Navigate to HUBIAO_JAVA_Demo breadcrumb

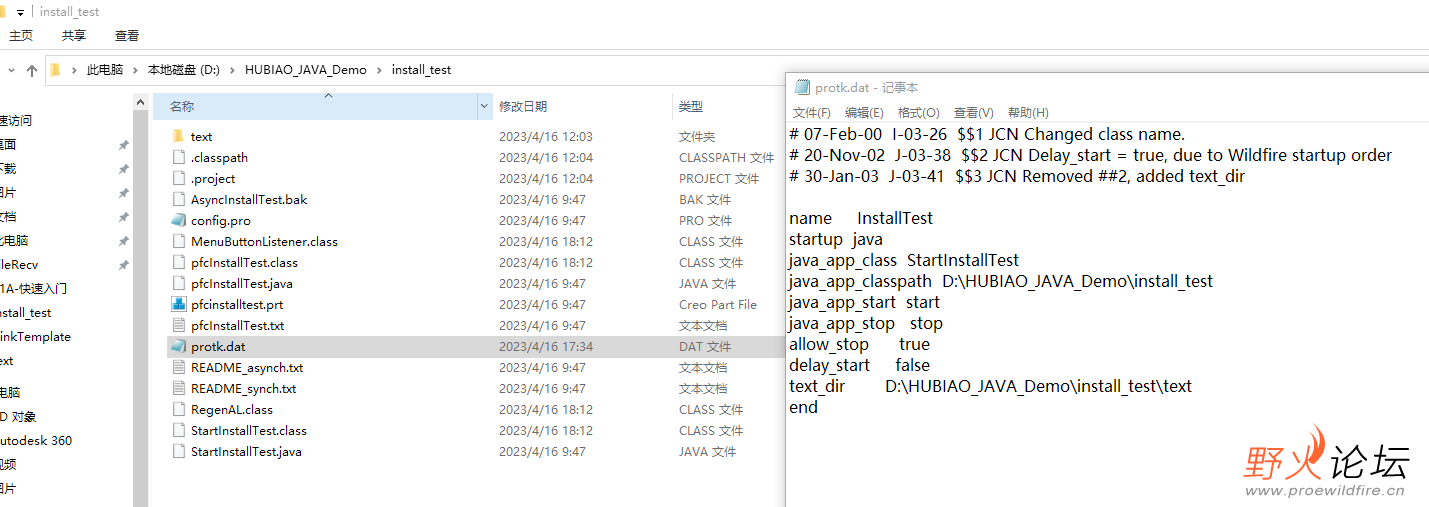[x=306, y=70]
